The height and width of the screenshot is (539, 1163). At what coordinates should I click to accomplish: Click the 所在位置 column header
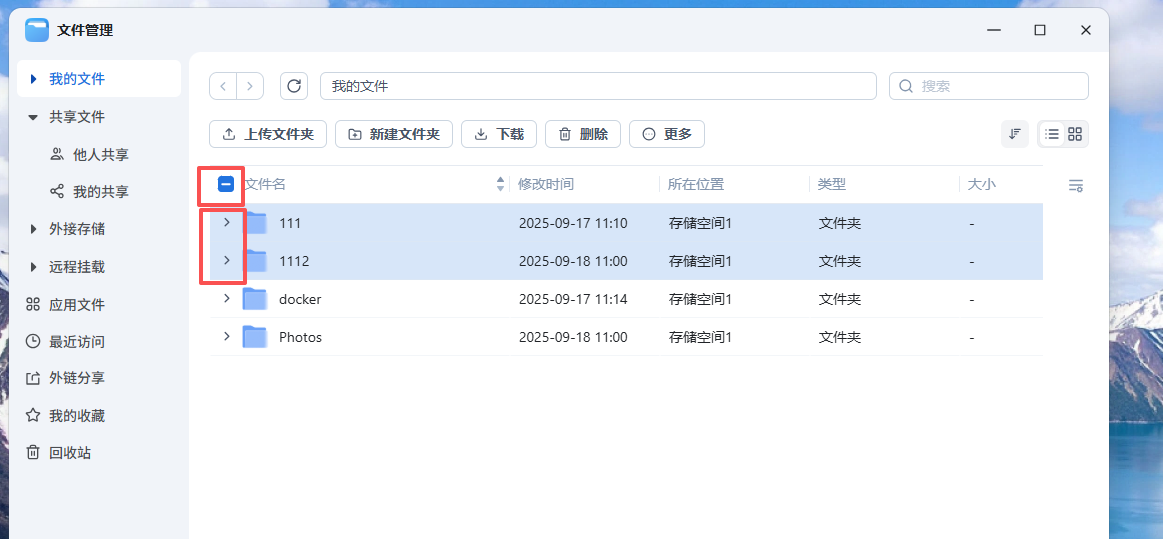click(696, 184)
